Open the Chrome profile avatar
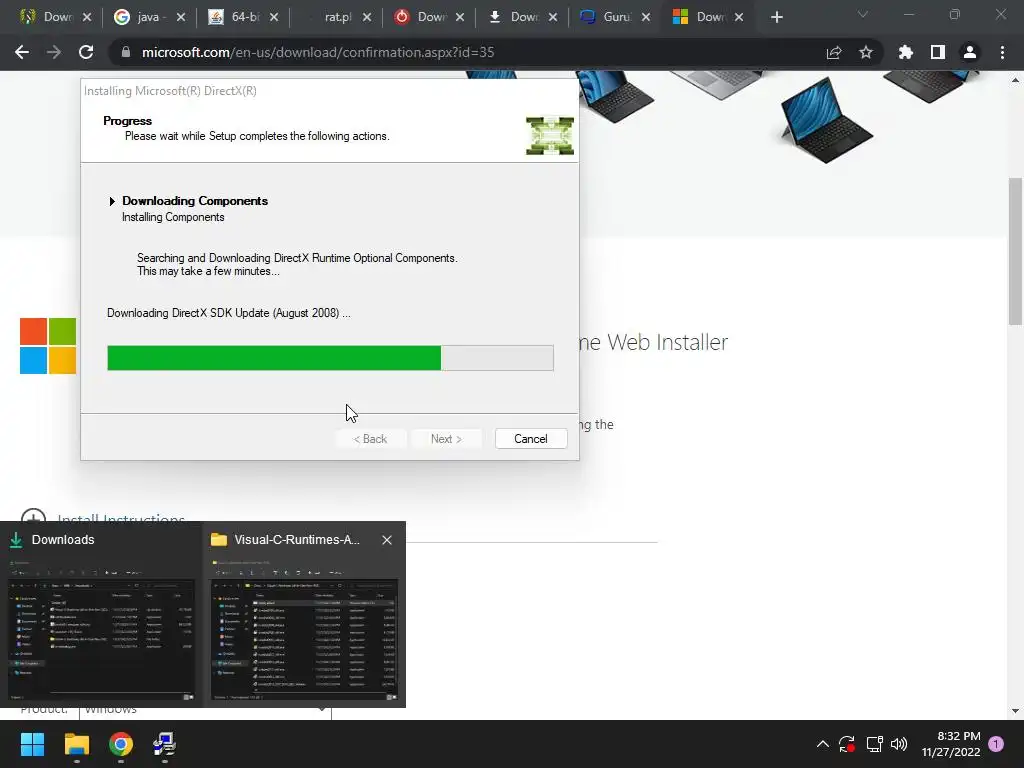Viewport: 1024px width, 768px height. coord(970,52)
